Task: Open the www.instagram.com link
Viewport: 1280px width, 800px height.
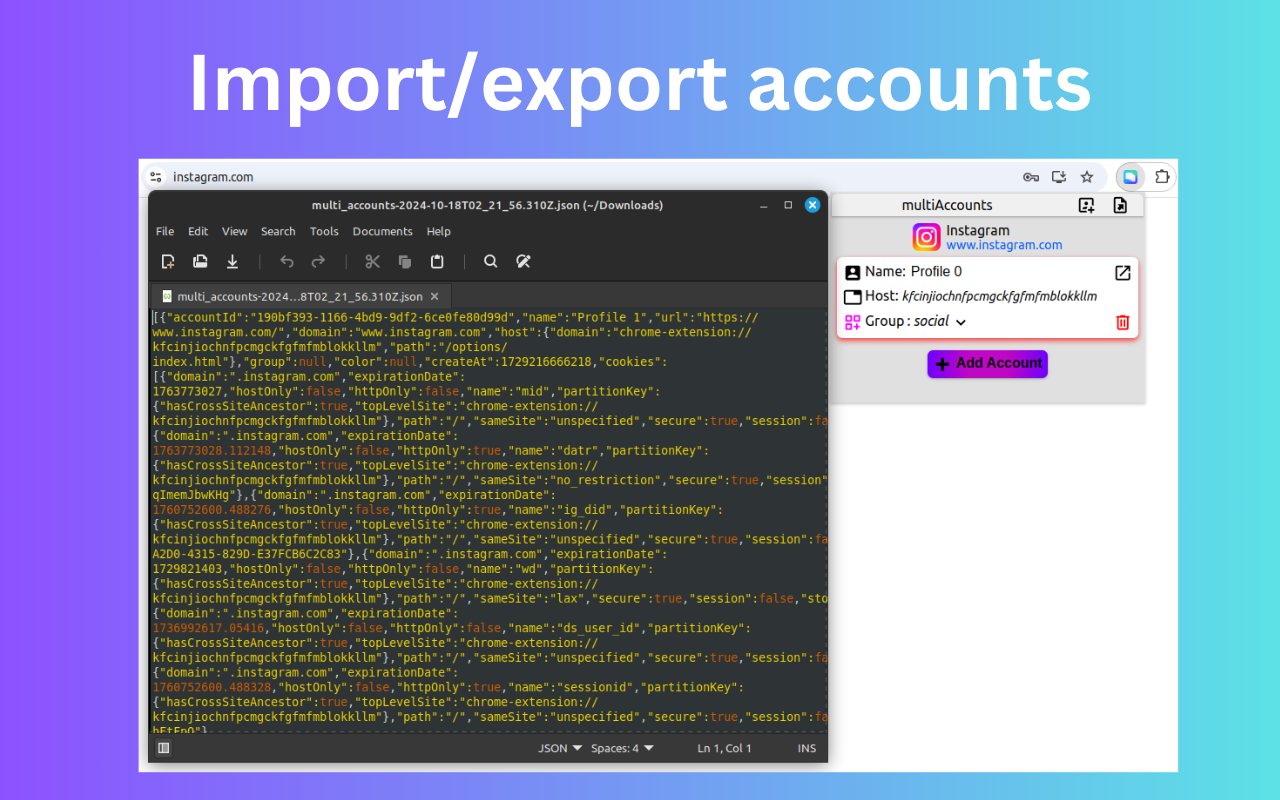Action: [x=1004, y=245]
